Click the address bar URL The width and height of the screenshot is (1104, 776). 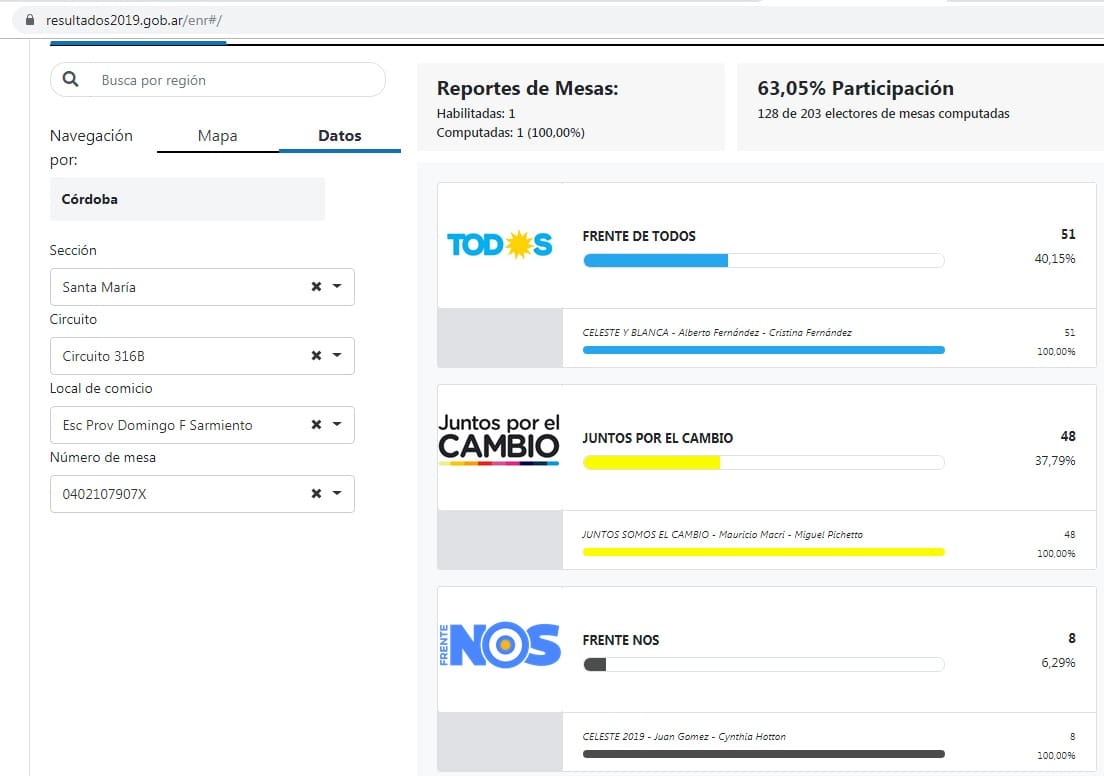click(x=134, y=20)
